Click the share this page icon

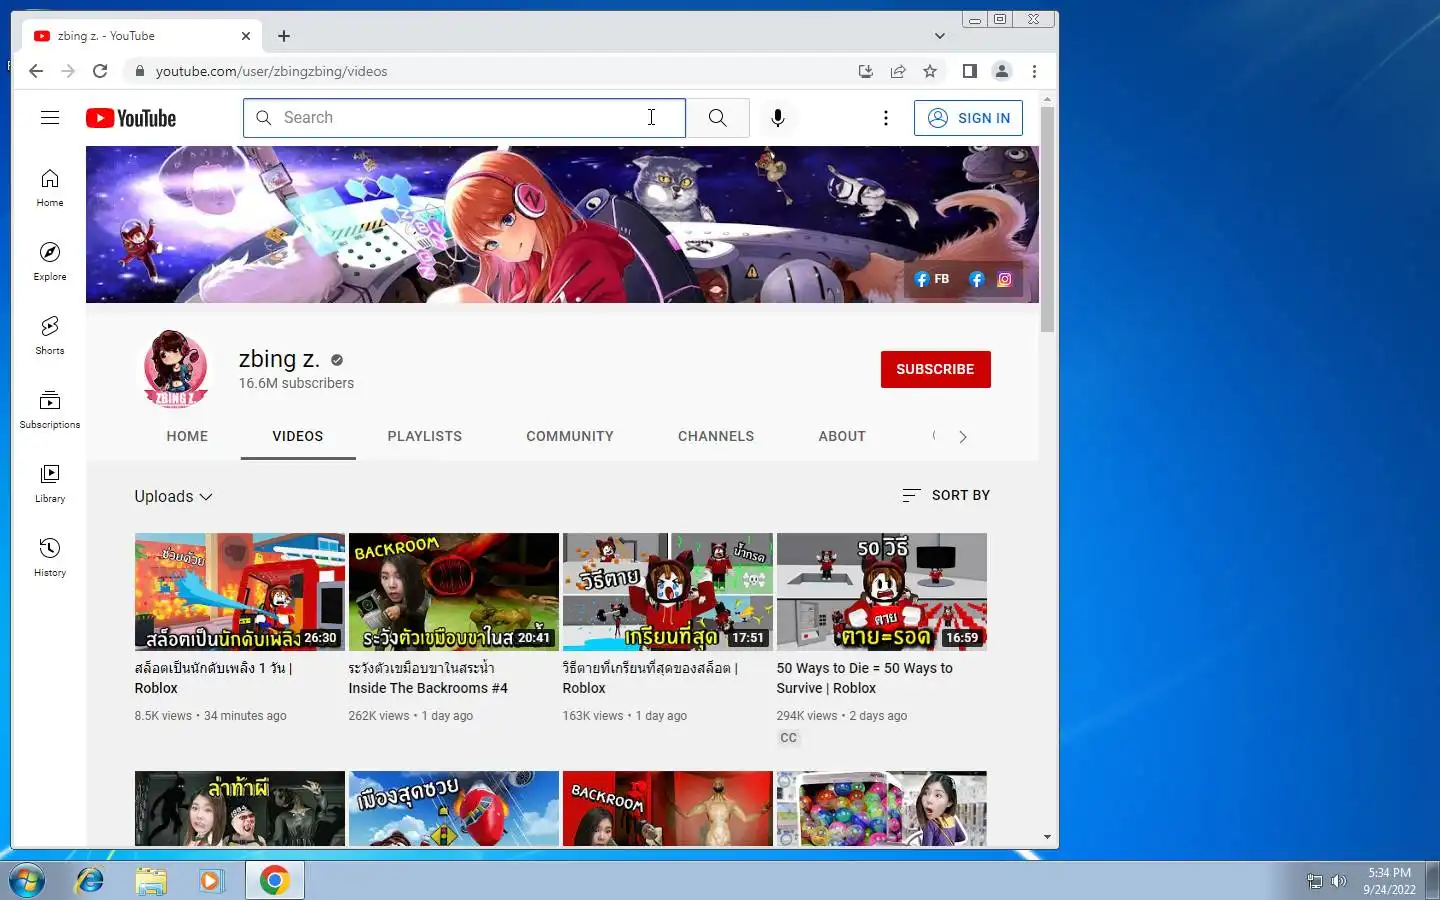coord(898,71)
